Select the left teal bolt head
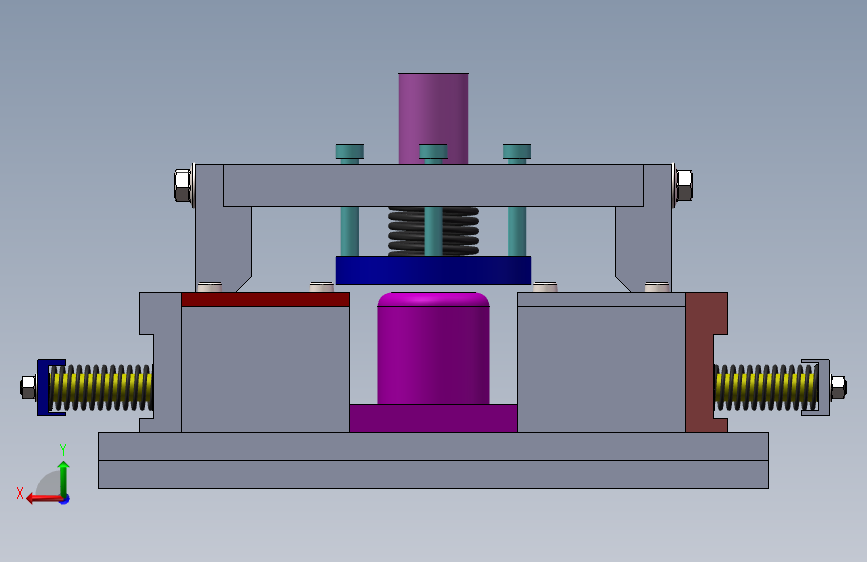The height and width of the screenshot is (562, 867). coord(349,152)
